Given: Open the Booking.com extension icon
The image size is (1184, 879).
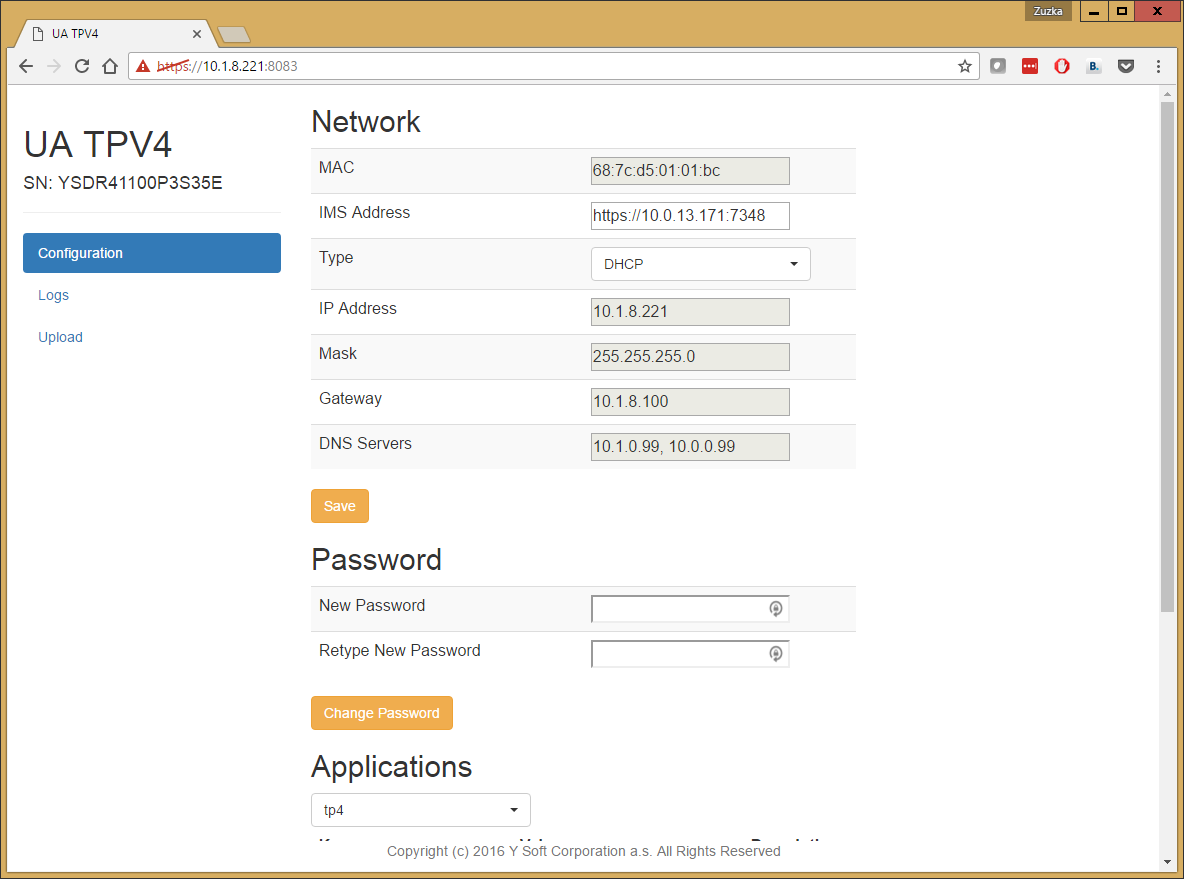Looking at the screenshot, I should (1094, 66).
